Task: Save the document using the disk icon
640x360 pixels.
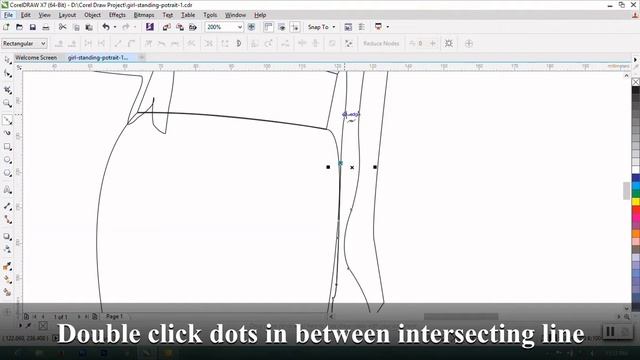Action: (x=33, y=27)
